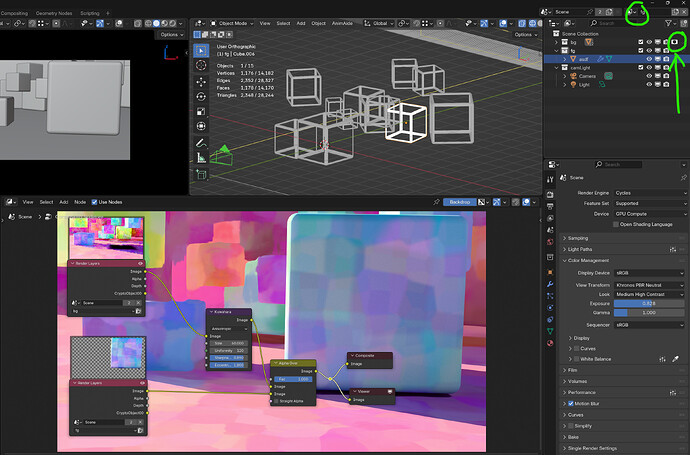The image size is (690, 455).
Task: Click Options button in 3D viewport
Action: click(526, 34)
